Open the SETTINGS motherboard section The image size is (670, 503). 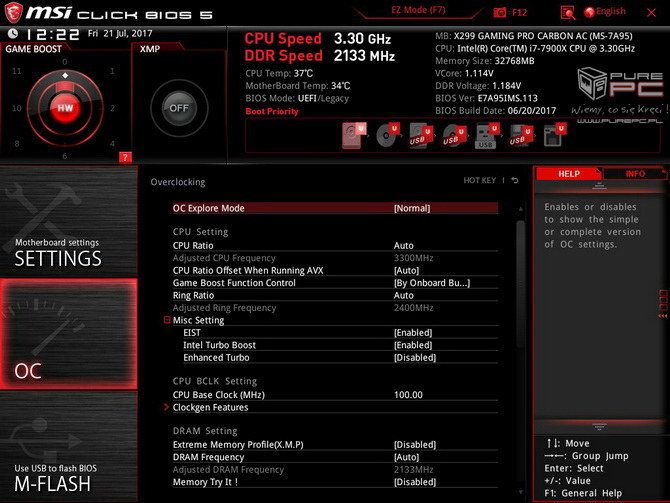(x=68, y=221)
